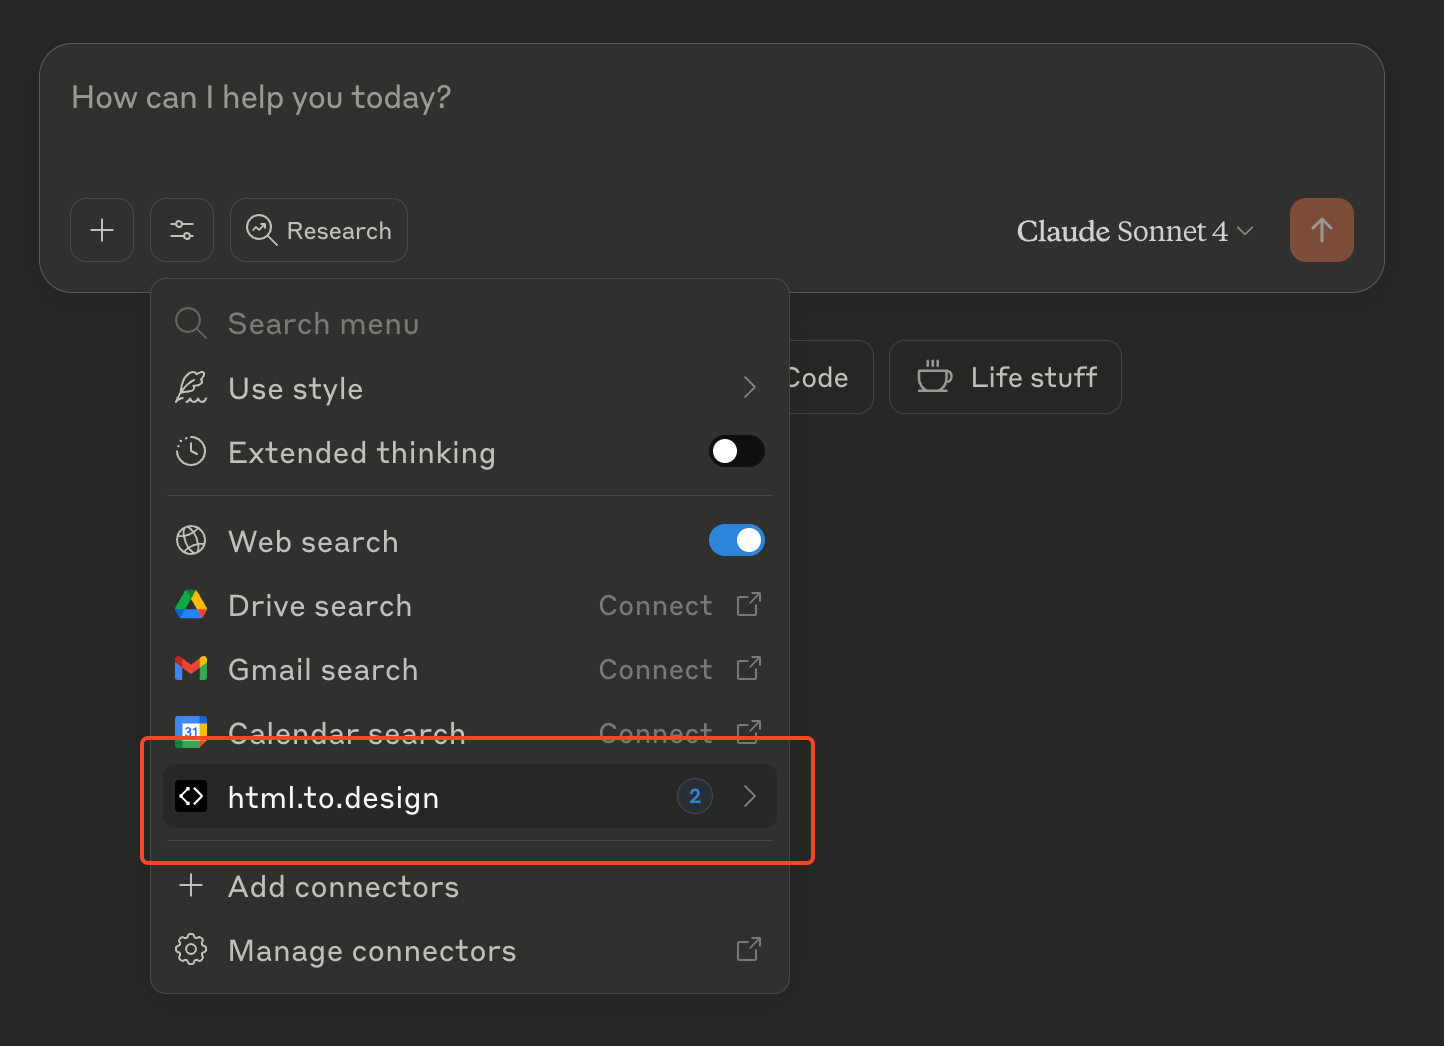The image size is (1444, 1046).
Task: Click the coffee cup icon on Life stuff
Action: 934,376
